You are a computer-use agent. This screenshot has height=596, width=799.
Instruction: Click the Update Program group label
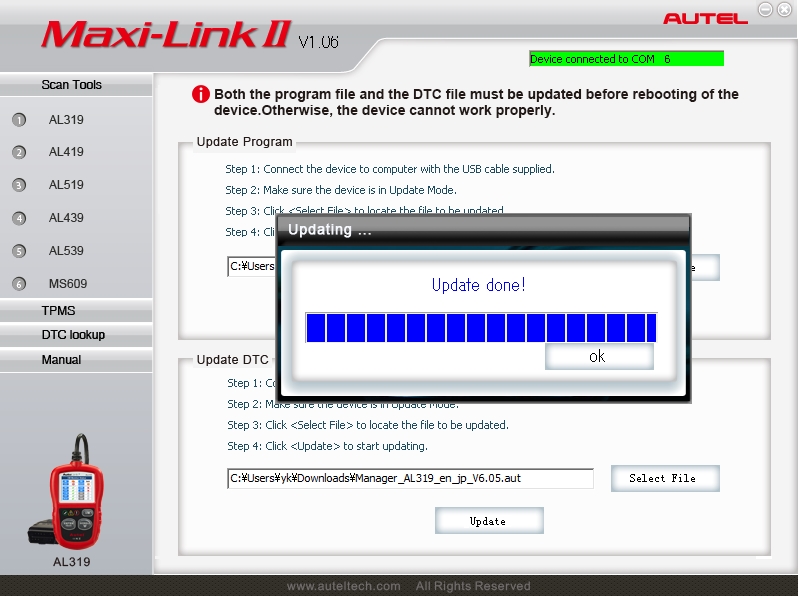[x=245, y=142]
